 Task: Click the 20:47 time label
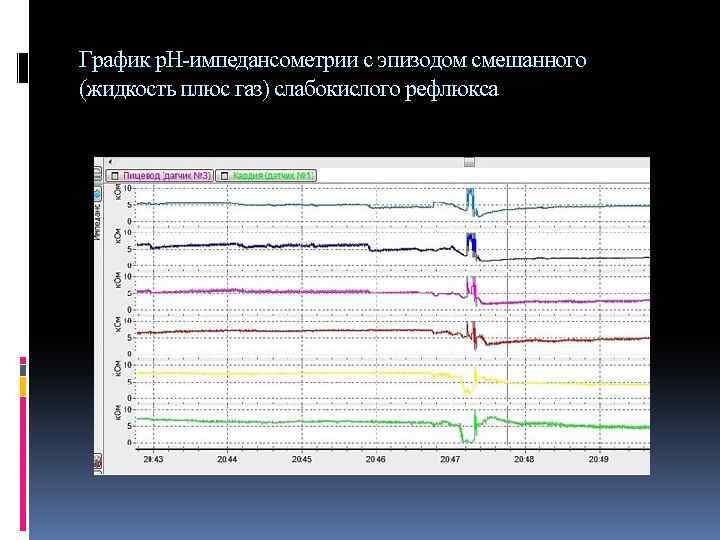pyautogui.click(x=450, y=459)
